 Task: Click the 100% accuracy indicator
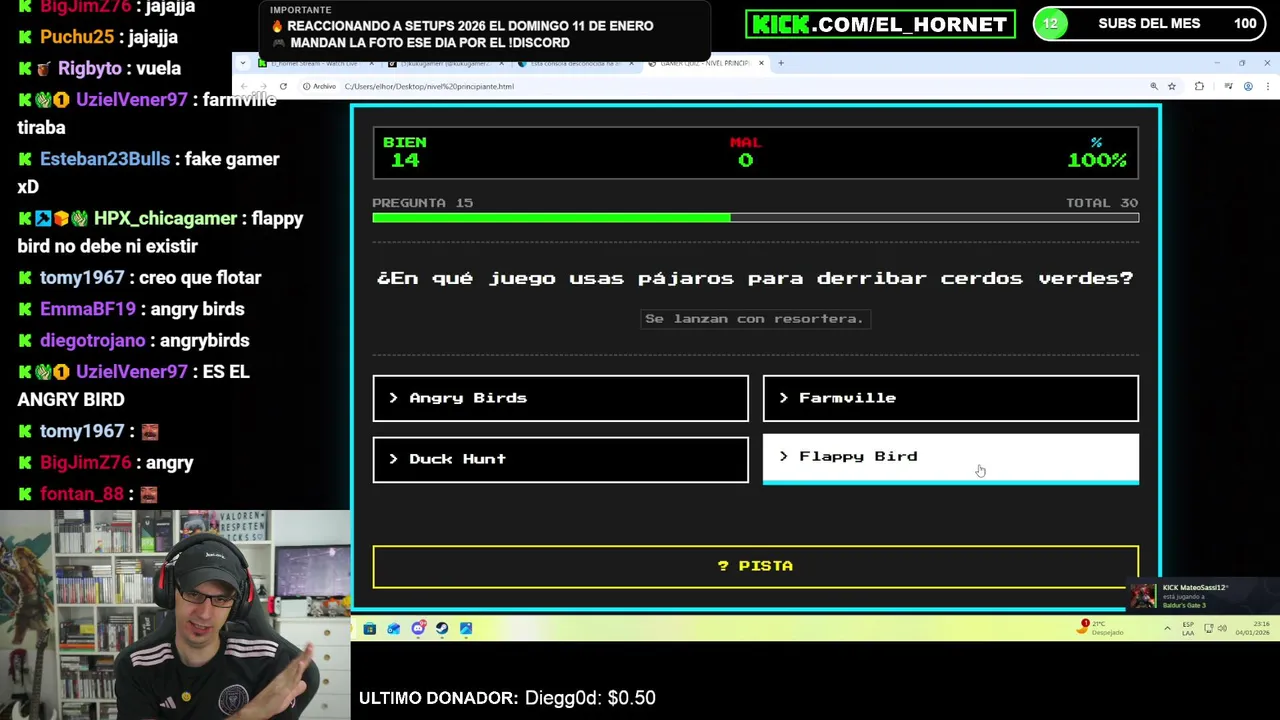(1097, 152)
